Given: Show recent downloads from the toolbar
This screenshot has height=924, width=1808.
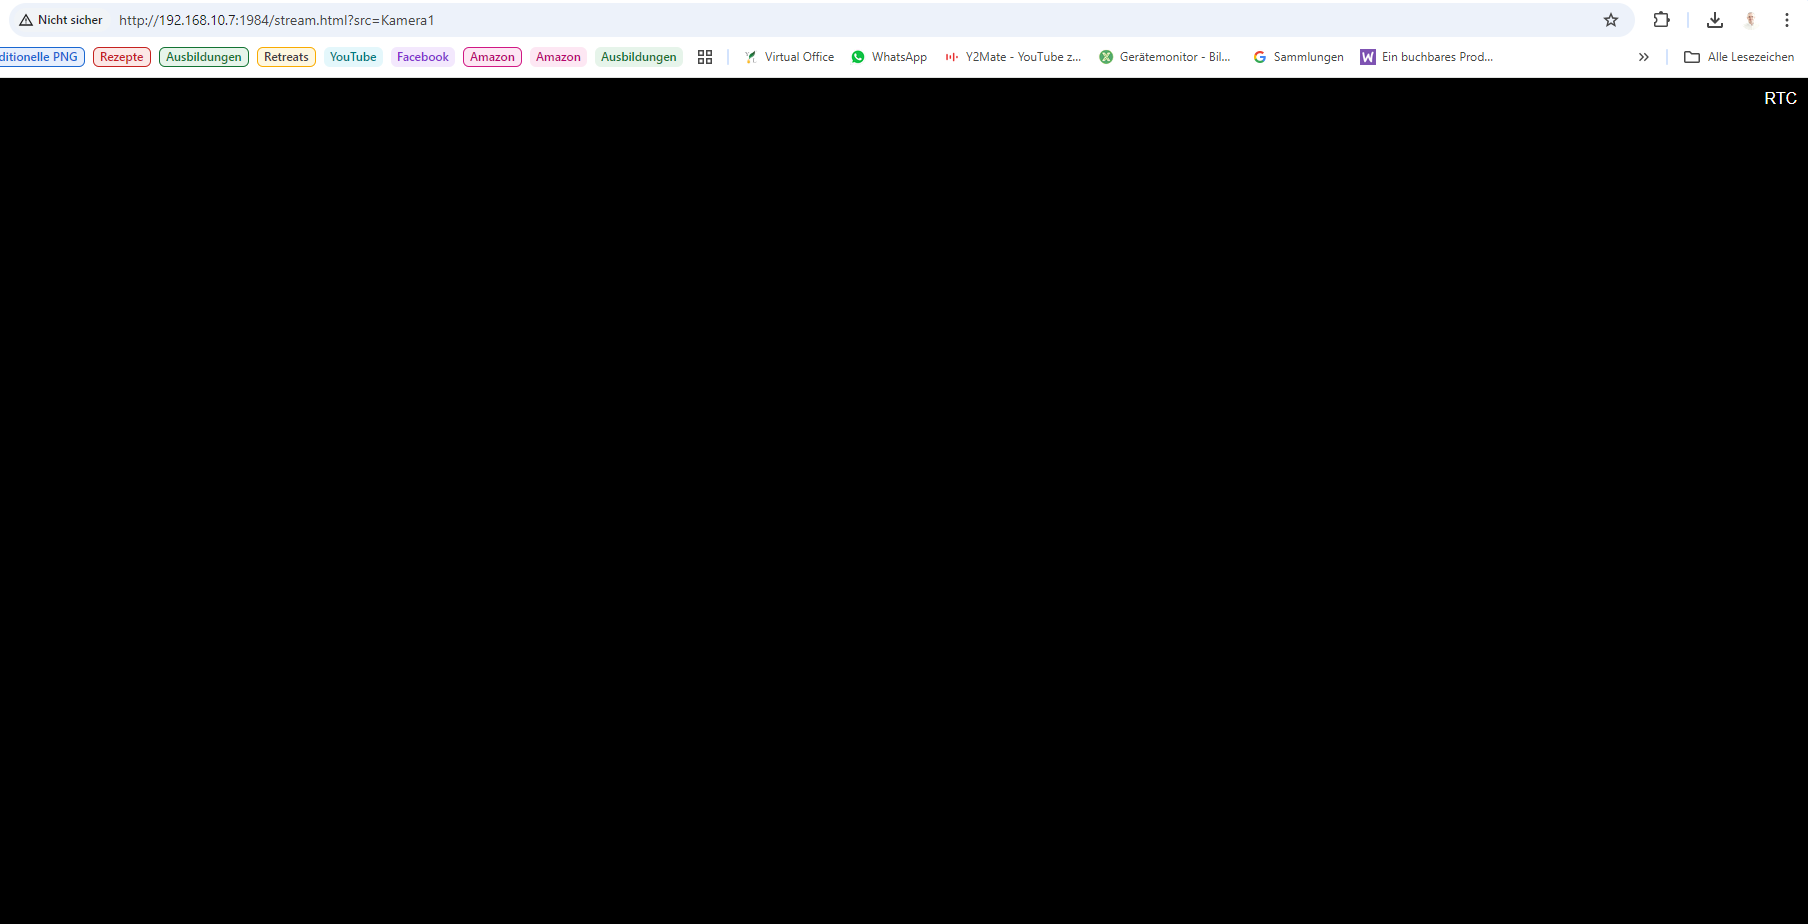Looking at the screenshot, I should (x=1715, y=20).
